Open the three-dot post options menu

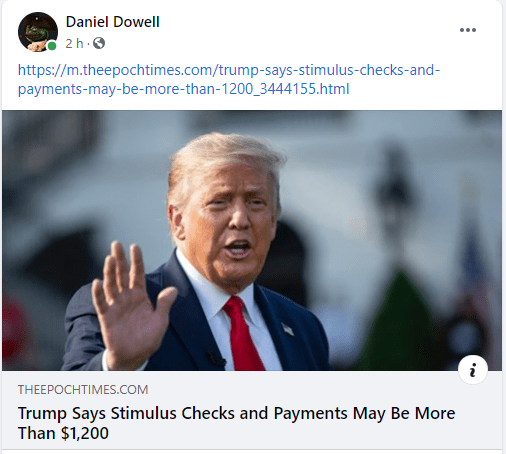point(468,30)
